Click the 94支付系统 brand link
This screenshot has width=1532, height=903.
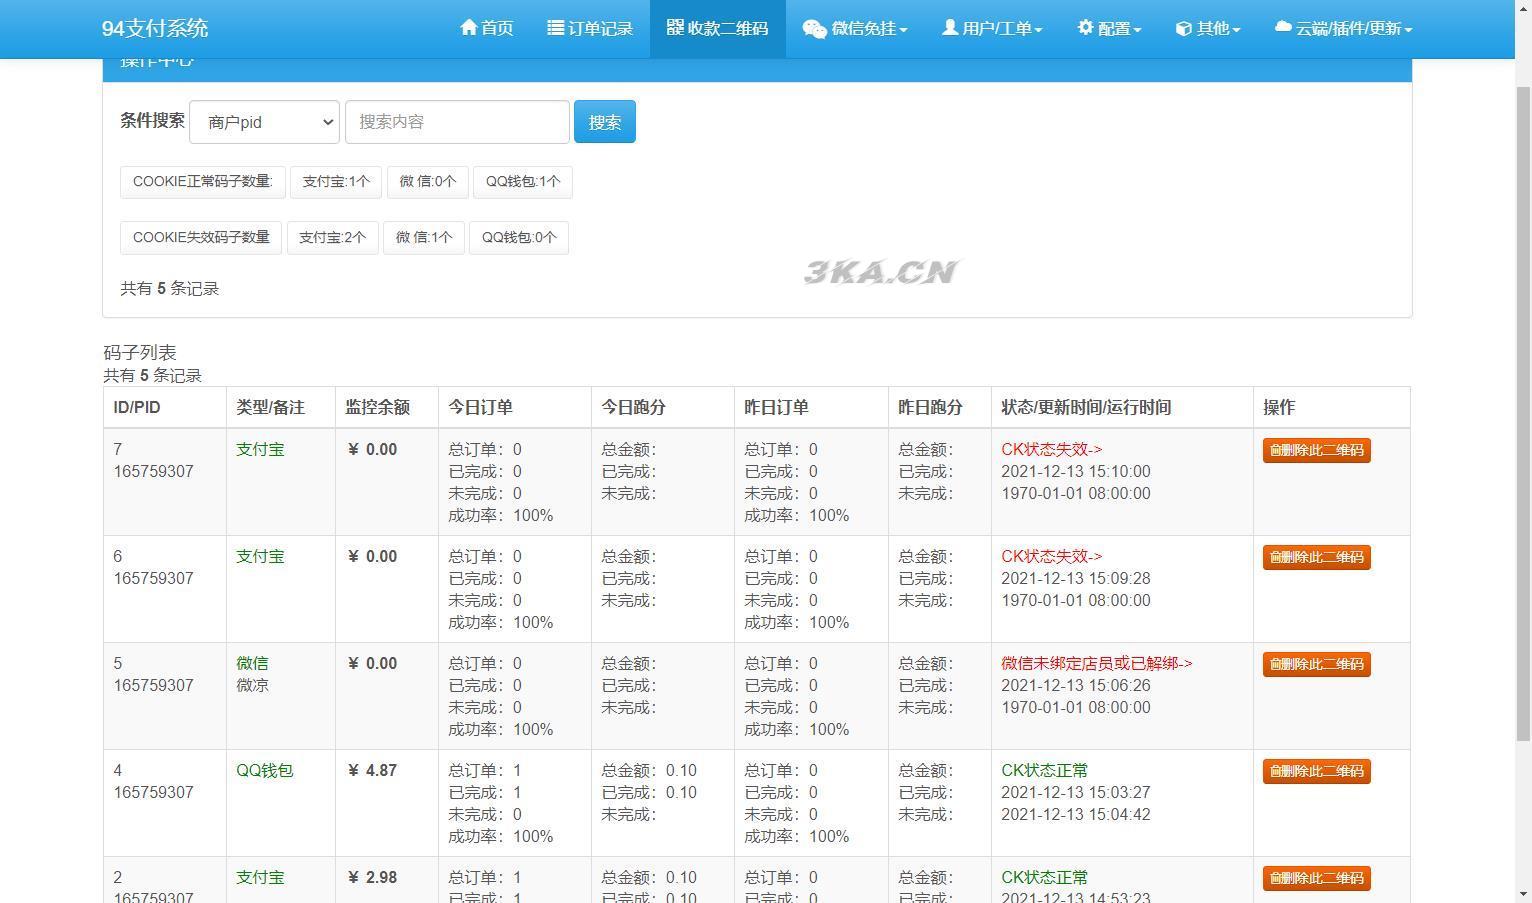(x=155, y=28)
